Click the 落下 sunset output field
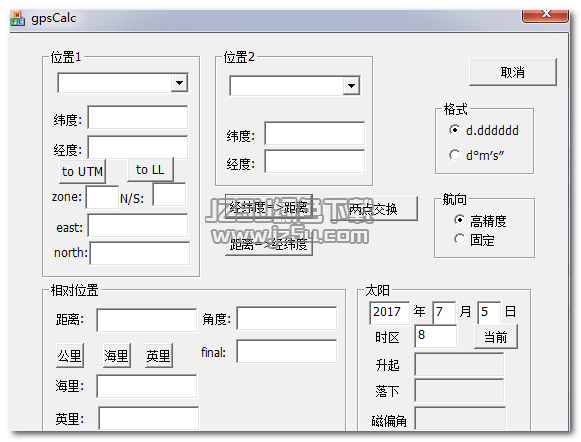Image resolution: width=581 pixels, height=442 pixels. coord(459,390)
